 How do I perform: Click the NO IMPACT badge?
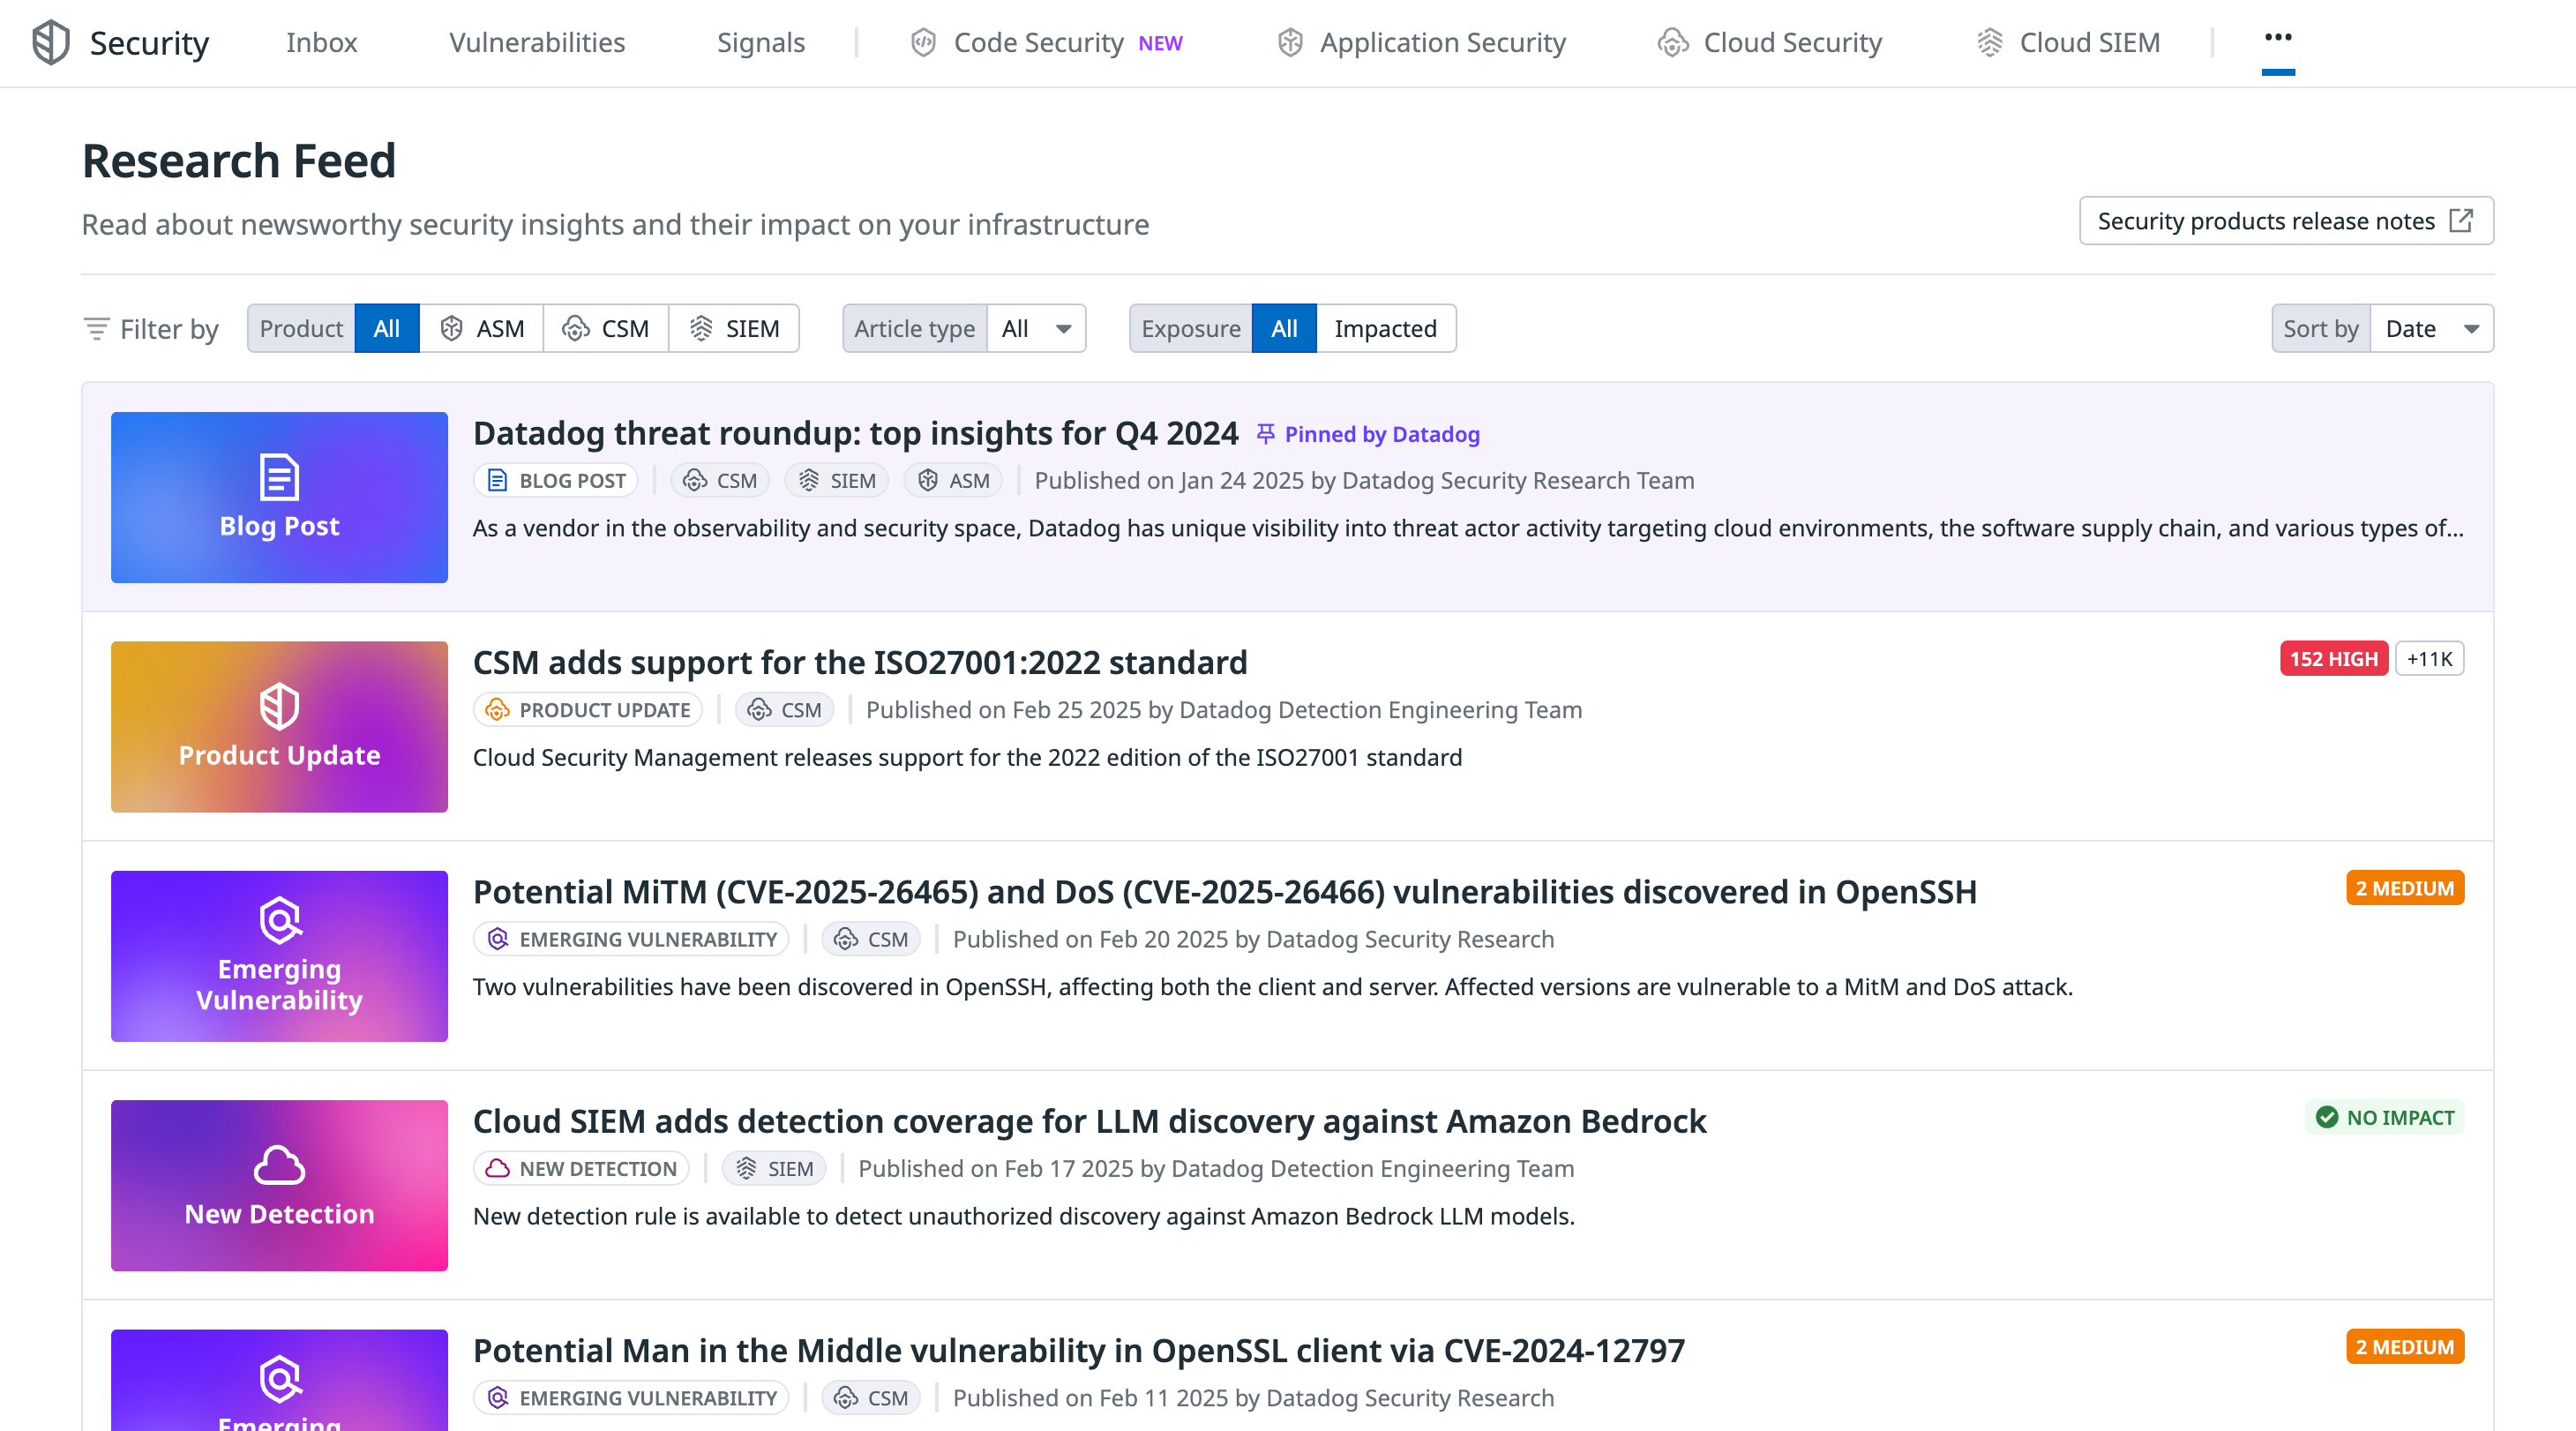click(2385, 1118)
